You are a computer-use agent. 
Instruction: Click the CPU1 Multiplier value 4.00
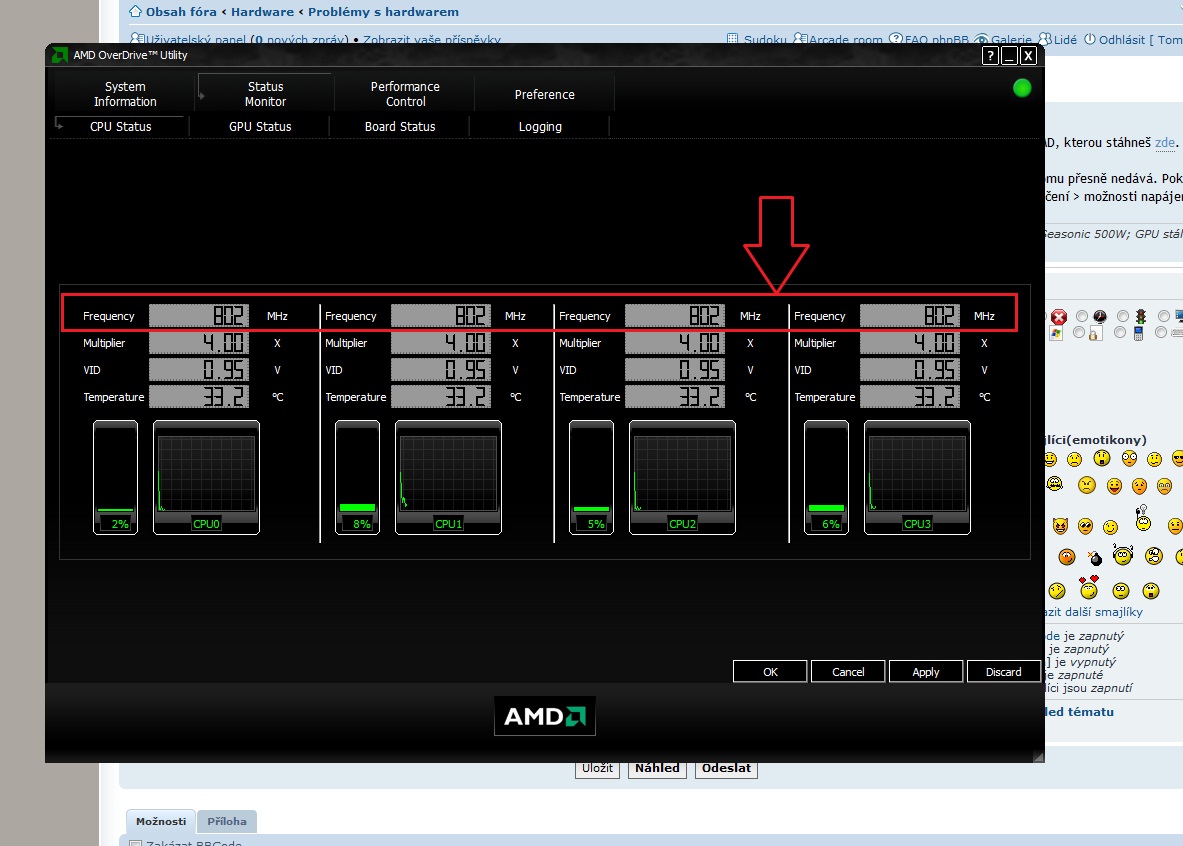[441, 343]
